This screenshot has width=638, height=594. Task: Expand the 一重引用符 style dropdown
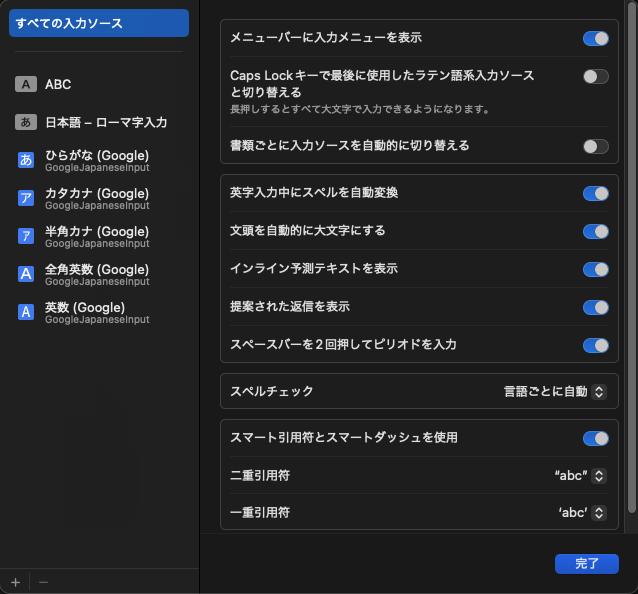click(x=582, y=513)
